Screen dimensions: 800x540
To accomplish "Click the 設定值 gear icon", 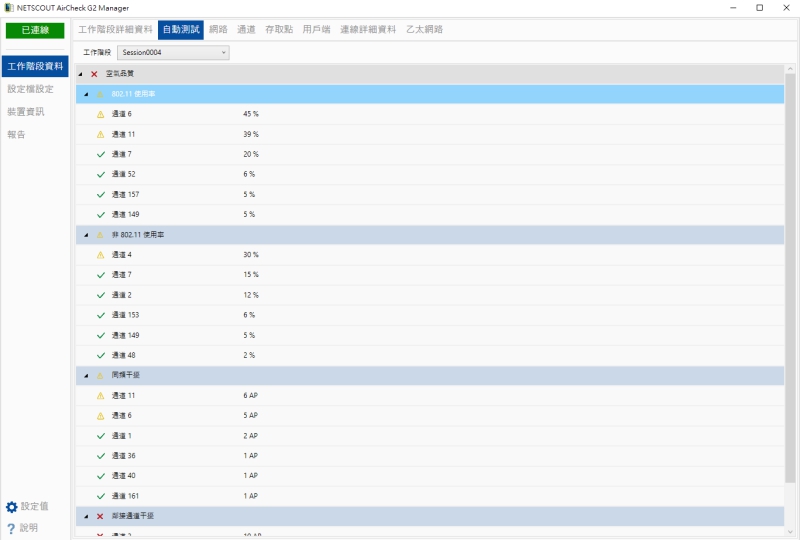I will 12,507.
